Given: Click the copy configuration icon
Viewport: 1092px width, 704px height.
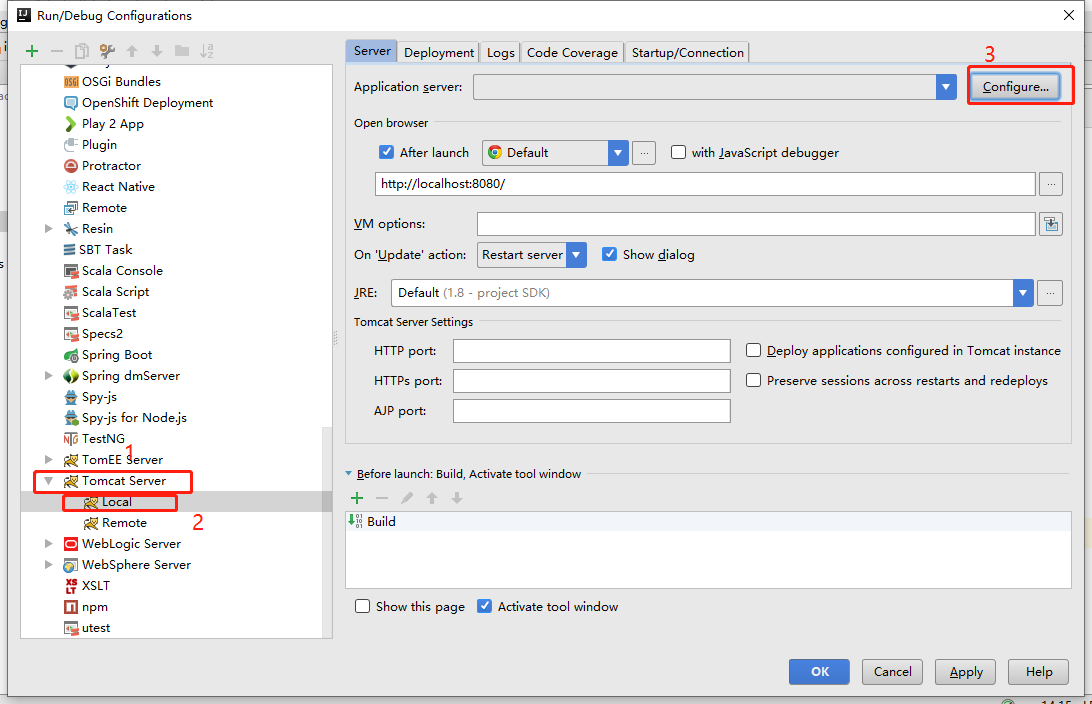Looking at the screenshot, I should click(x=82, y=51).
